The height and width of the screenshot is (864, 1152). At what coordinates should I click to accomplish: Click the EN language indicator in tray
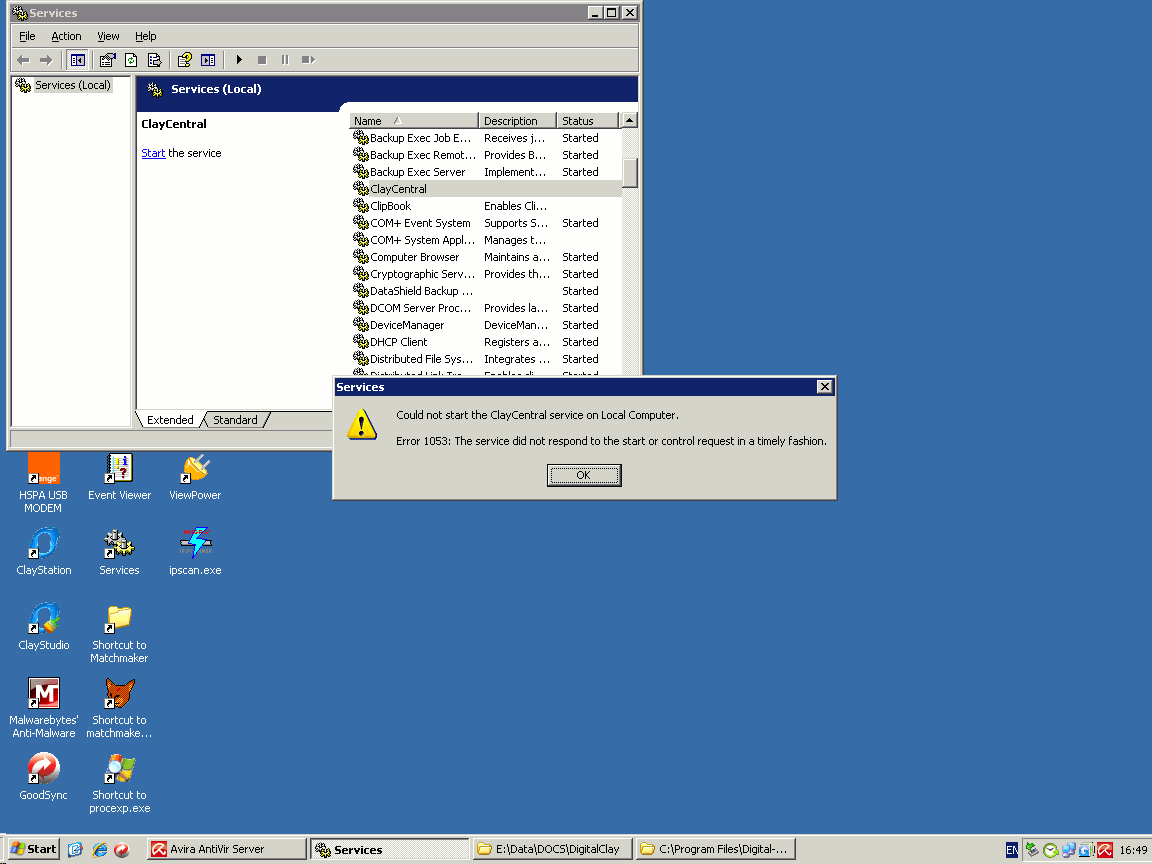pyautogui.click(x=1012, y=850)
